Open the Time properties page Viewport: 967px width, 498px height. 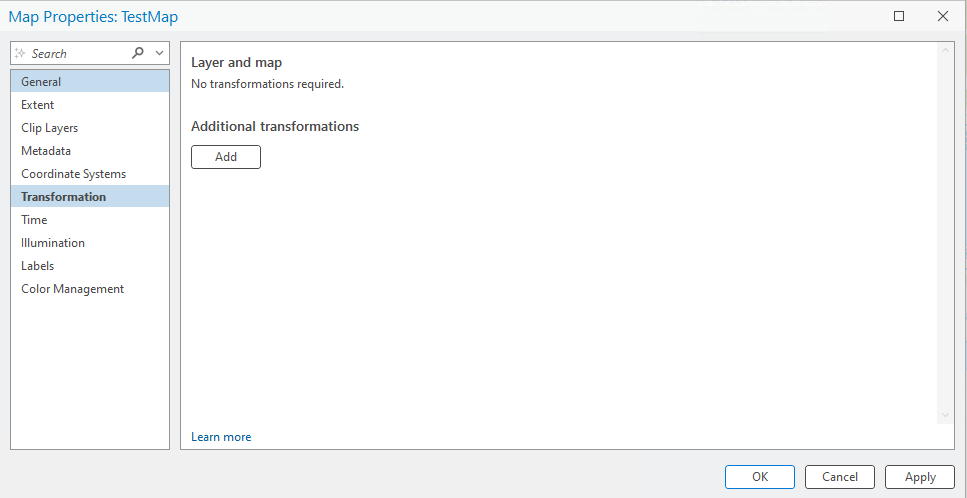[90, 219]
